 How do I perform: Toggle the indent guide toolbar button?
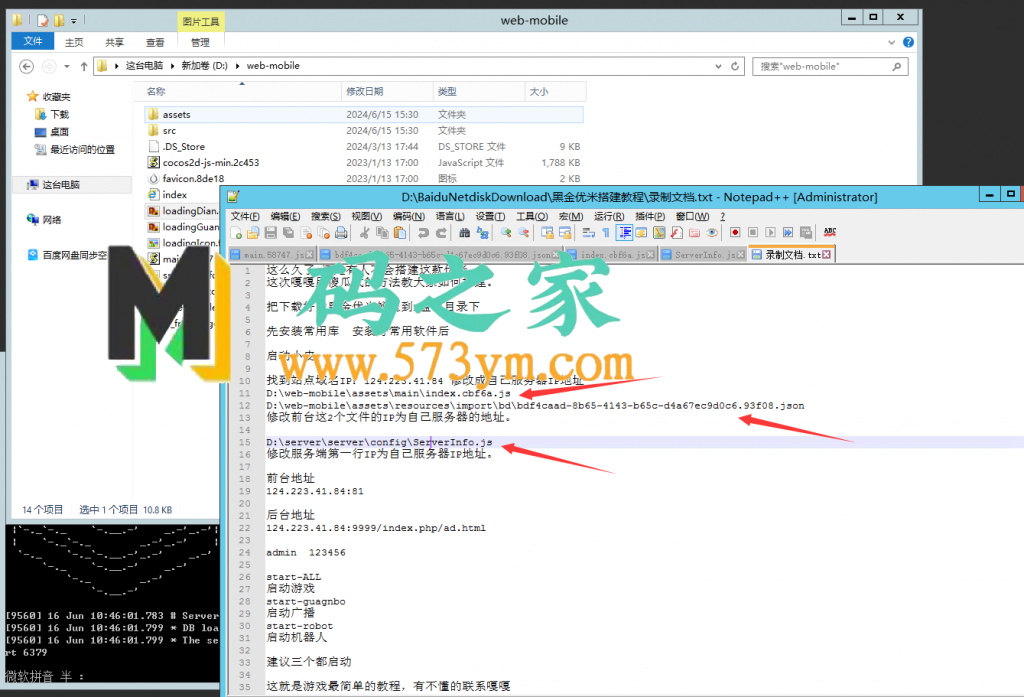(624, 233)
